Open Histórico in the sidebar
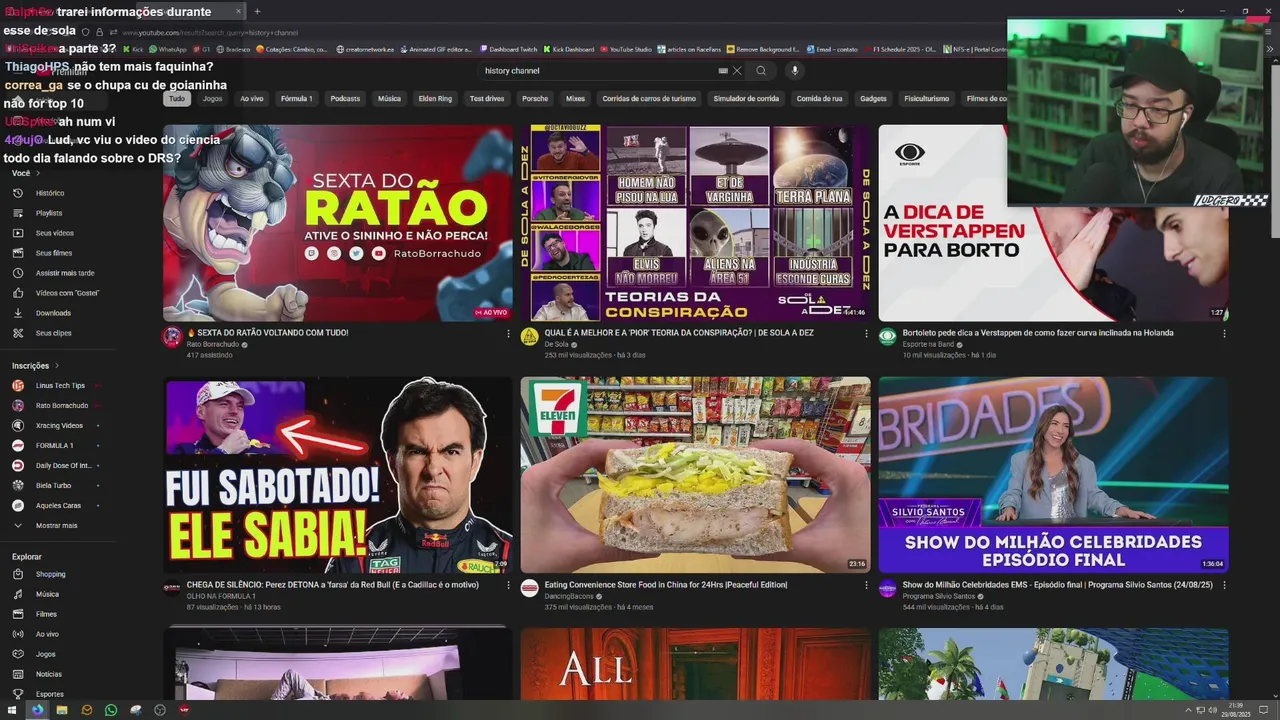 (x=50, y=193)
